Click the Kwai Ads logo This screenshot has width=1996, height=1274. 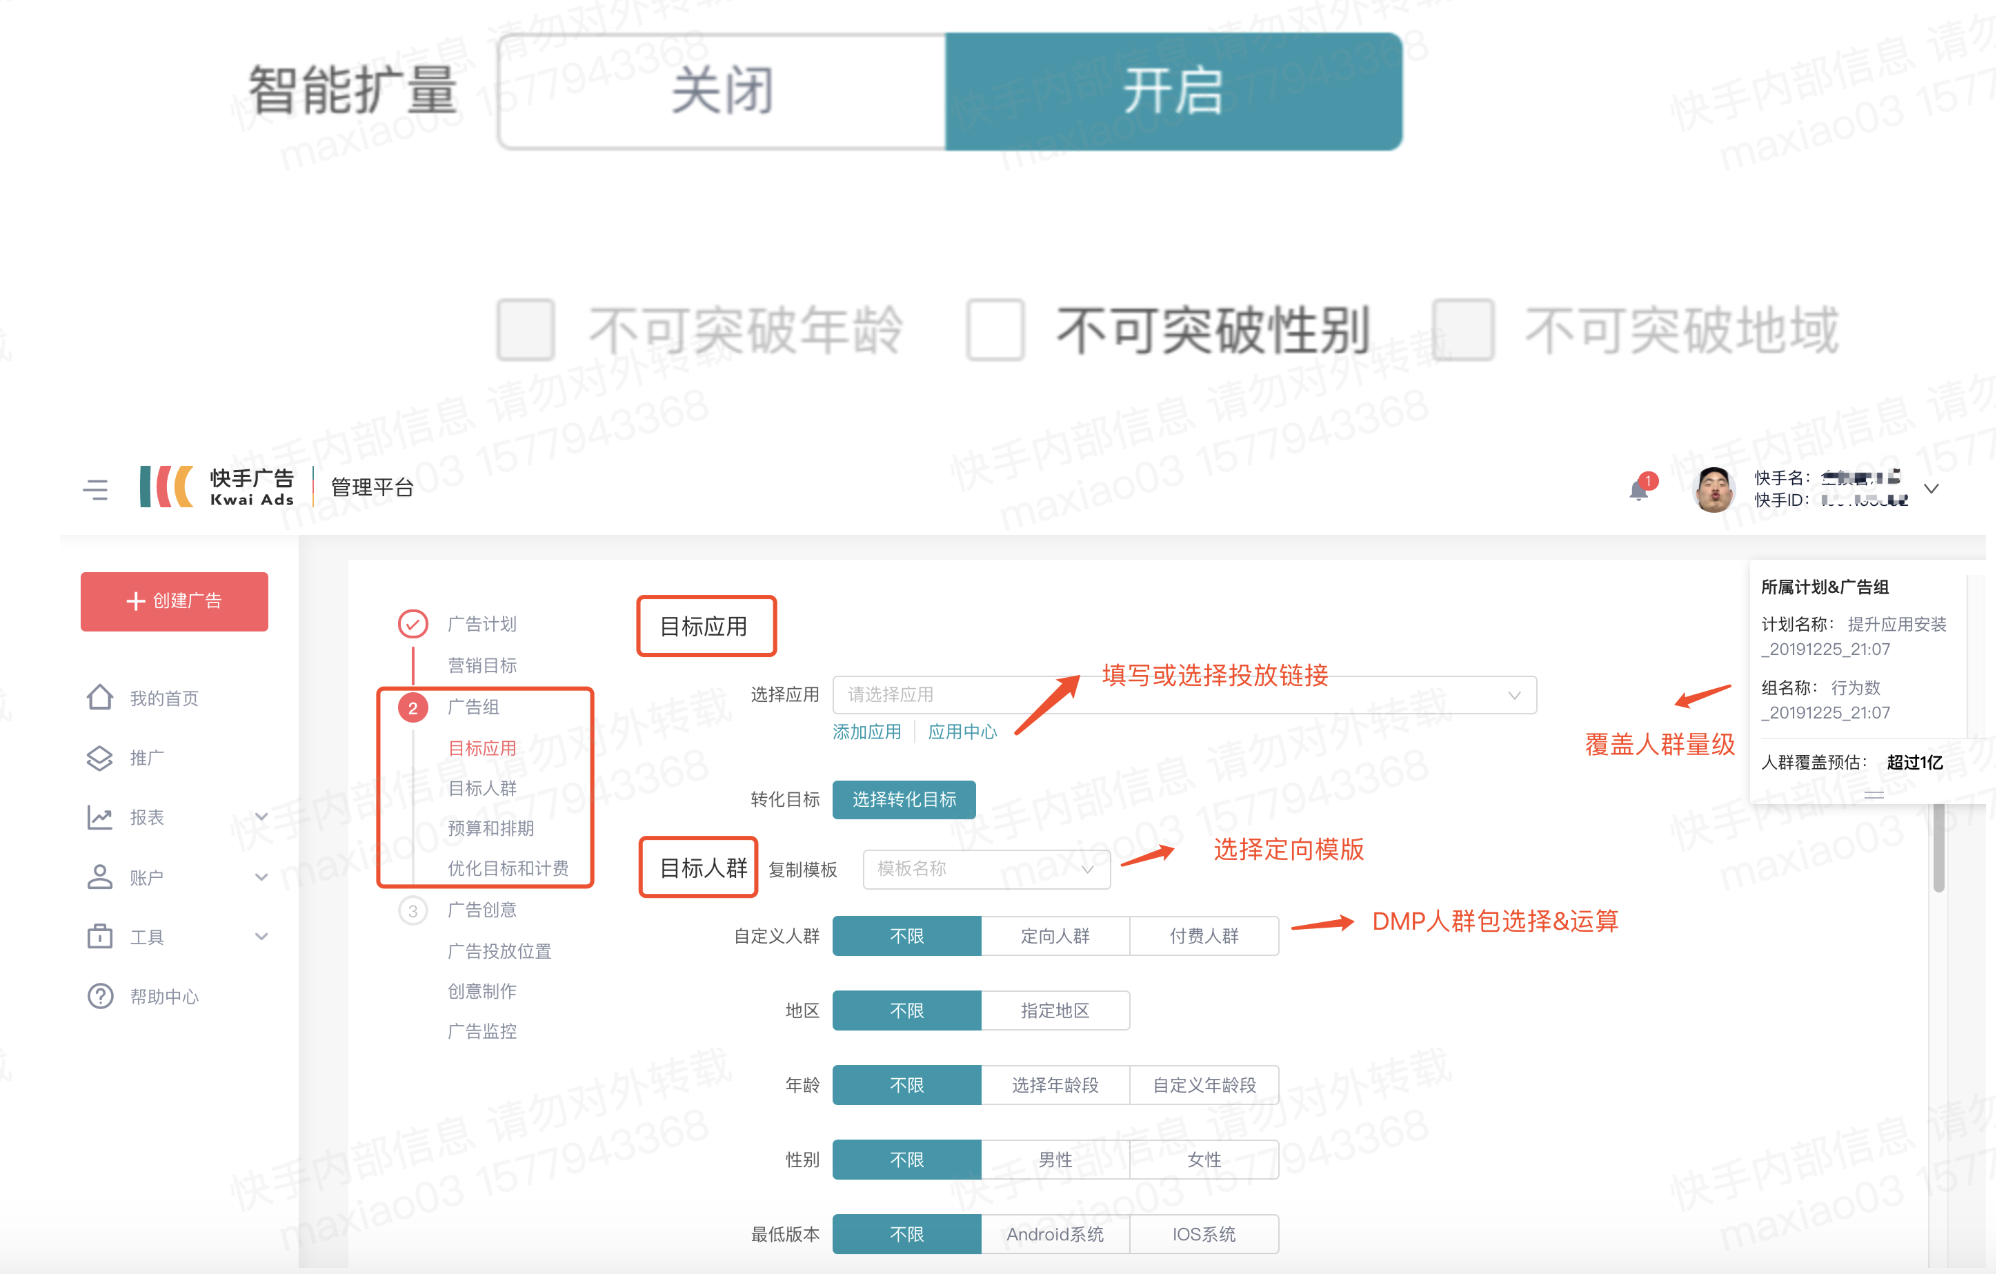(x=217, y=487)
